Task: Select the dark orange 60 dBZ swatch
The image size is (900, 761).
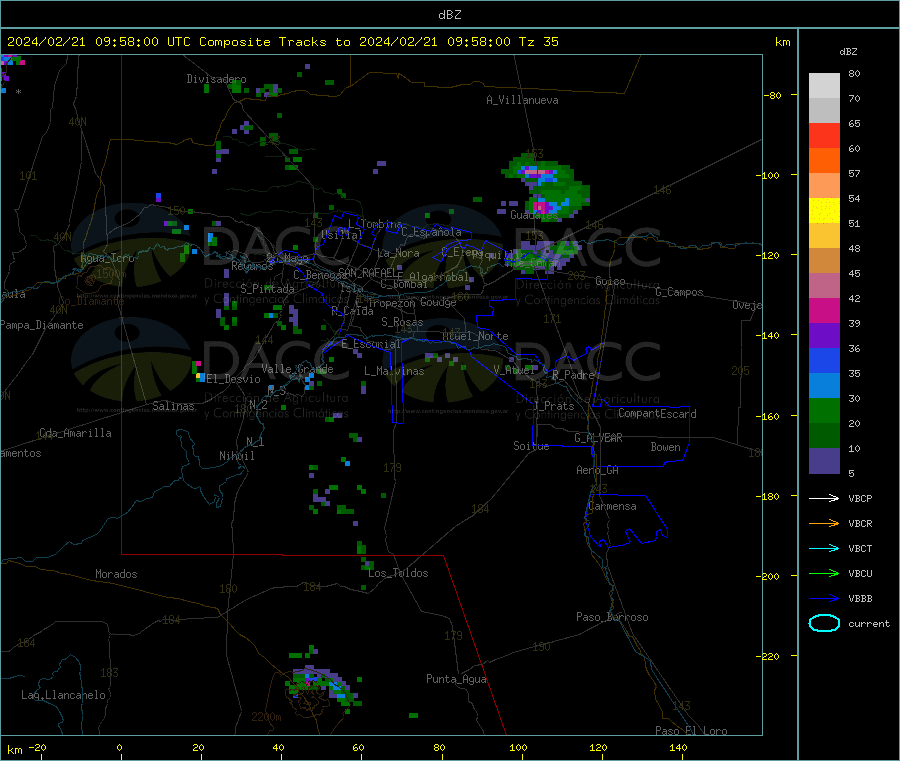Action: click(x=824, y=160)
